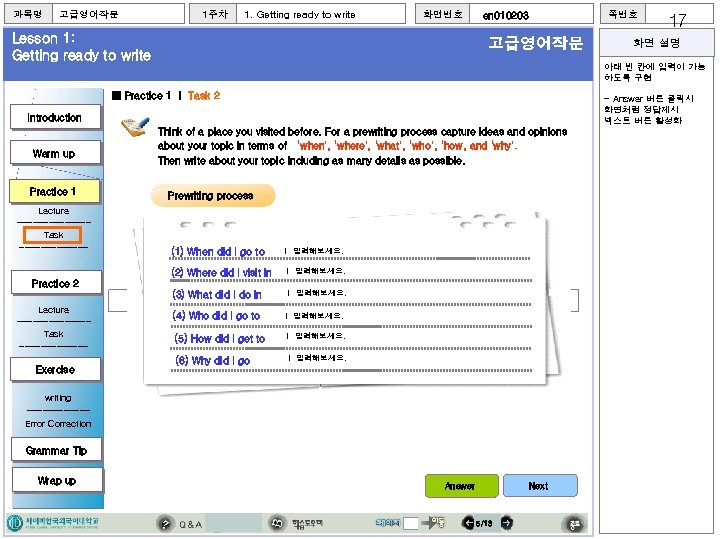This screenshot has height=539, width=720.
Task: Open the study helper book icon
Action: (x=277, y=523)
